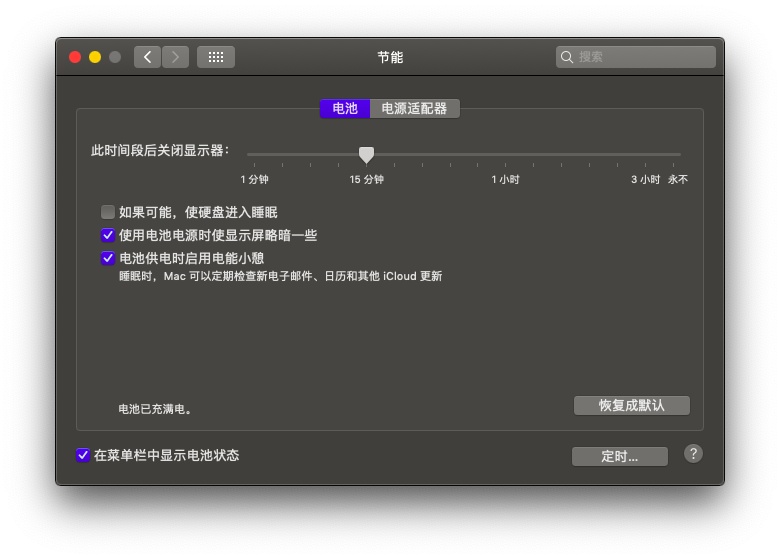Toggle 在菜单栏中显示电池状态 checkbox
This screenshot has width=780, height=559.
click(83, 455)
